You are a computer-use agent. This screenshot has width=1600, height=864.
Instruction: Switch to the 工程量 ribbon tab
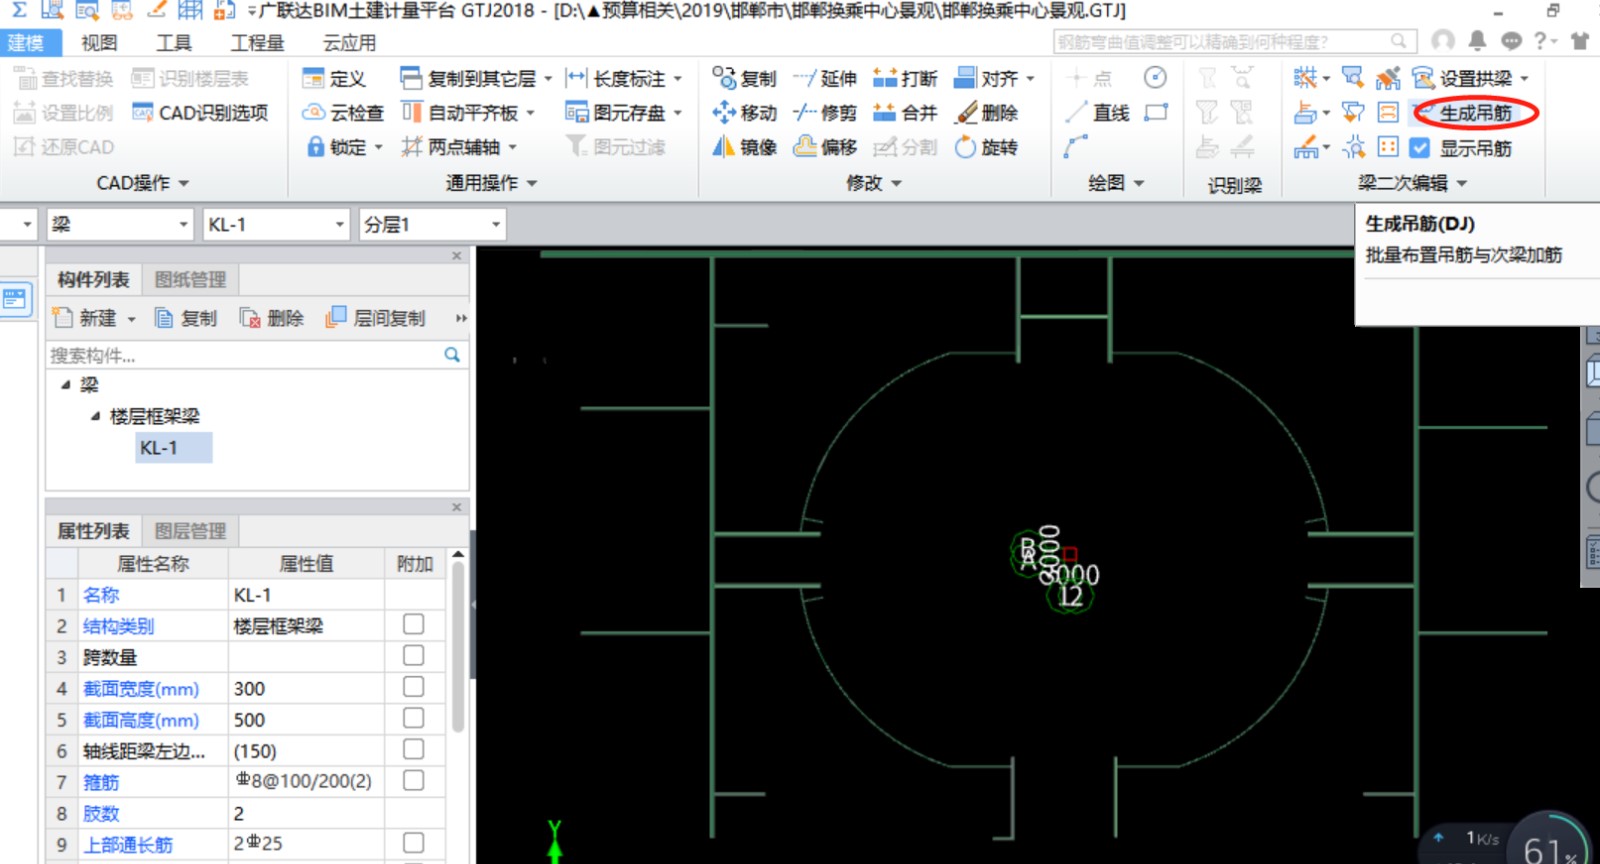[257, 43]
